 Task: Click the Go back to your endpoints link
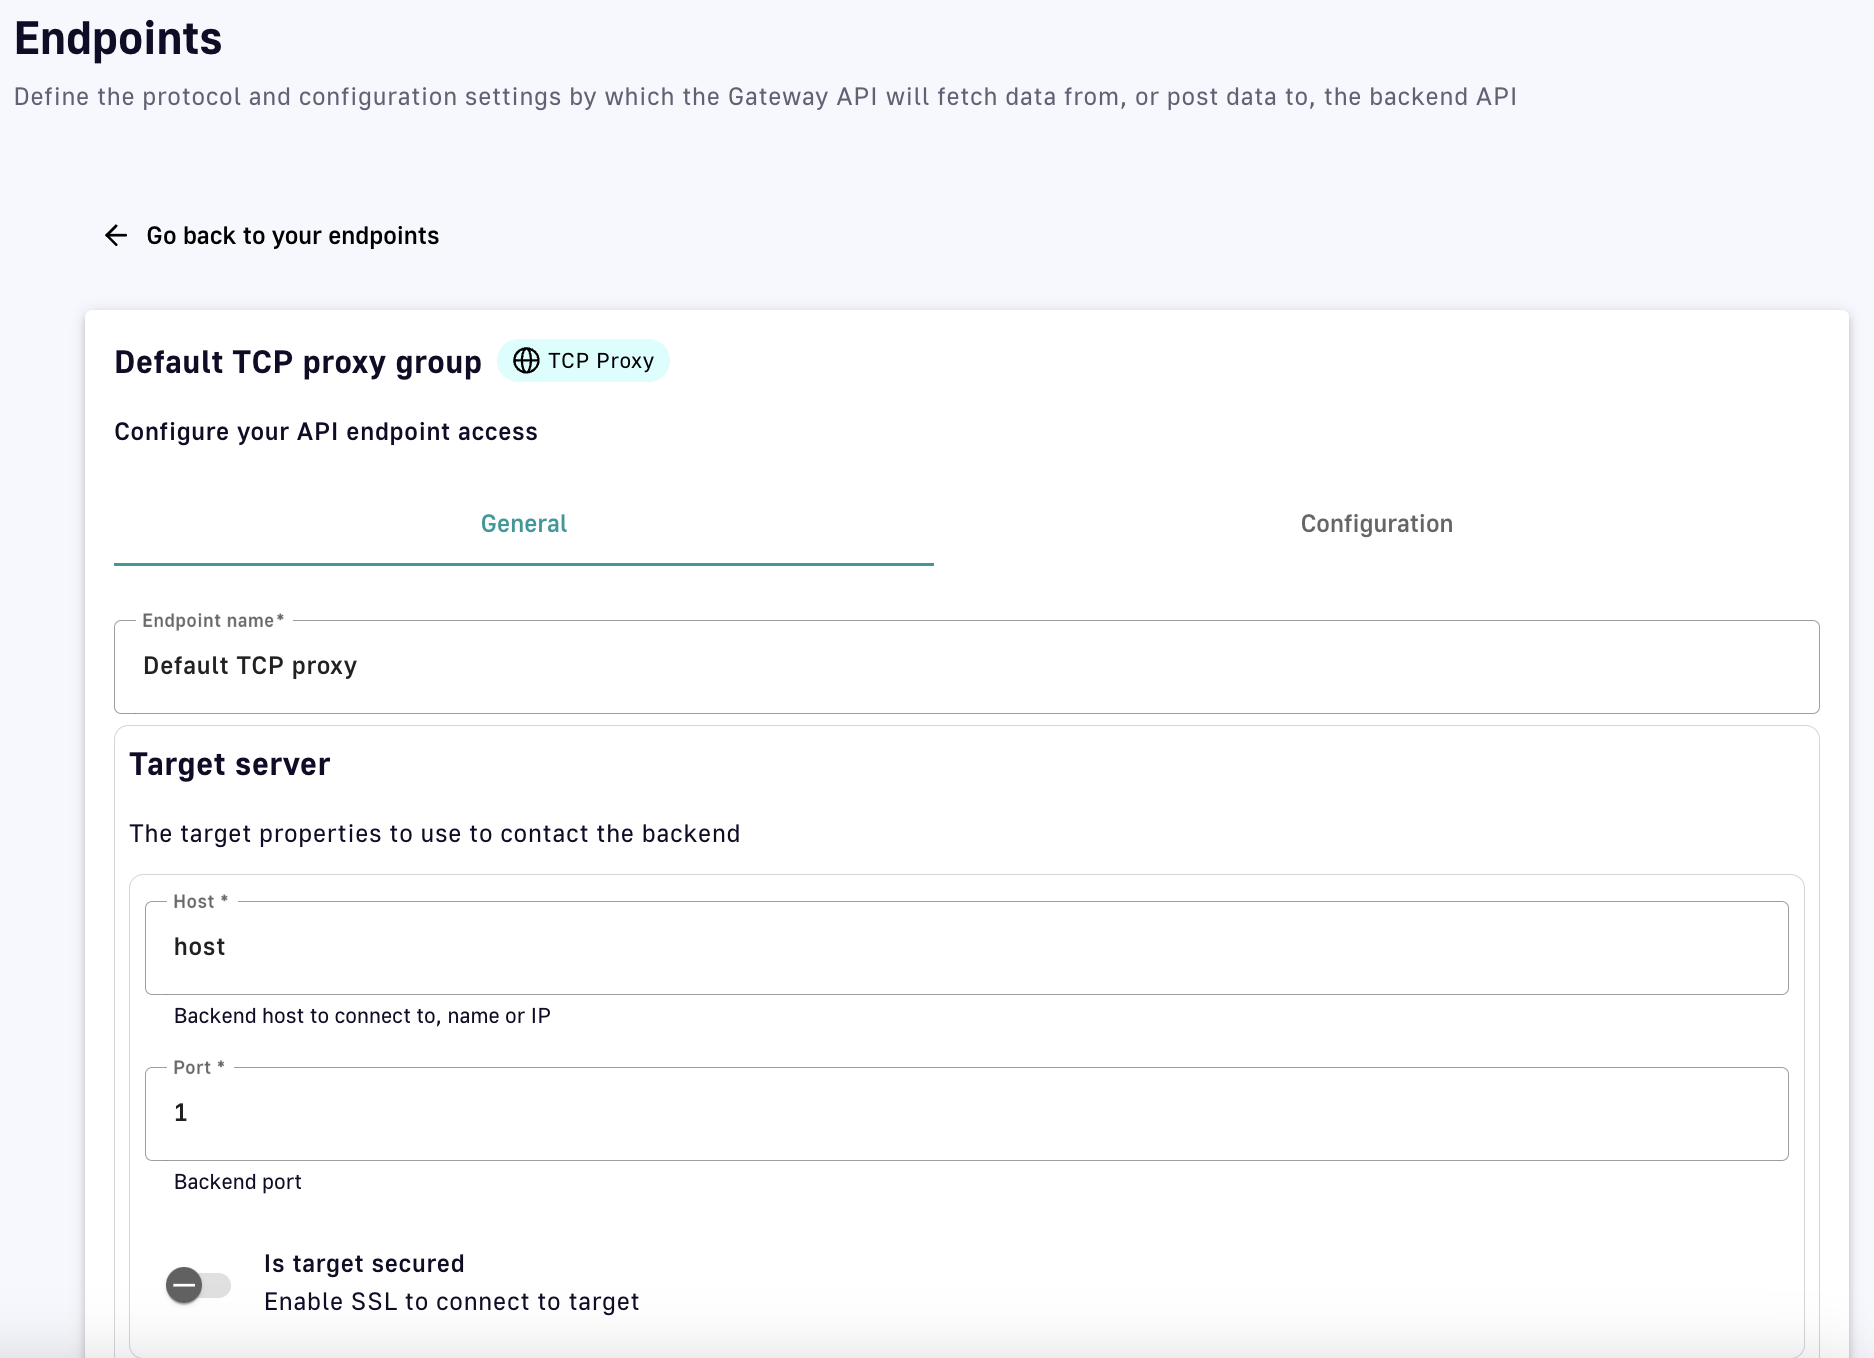click(292, 236)
